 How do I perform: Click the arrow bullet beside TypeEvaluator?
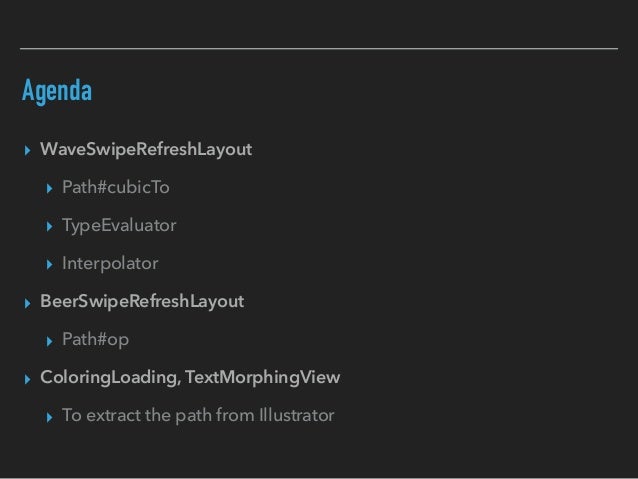[x=49, y=226]
